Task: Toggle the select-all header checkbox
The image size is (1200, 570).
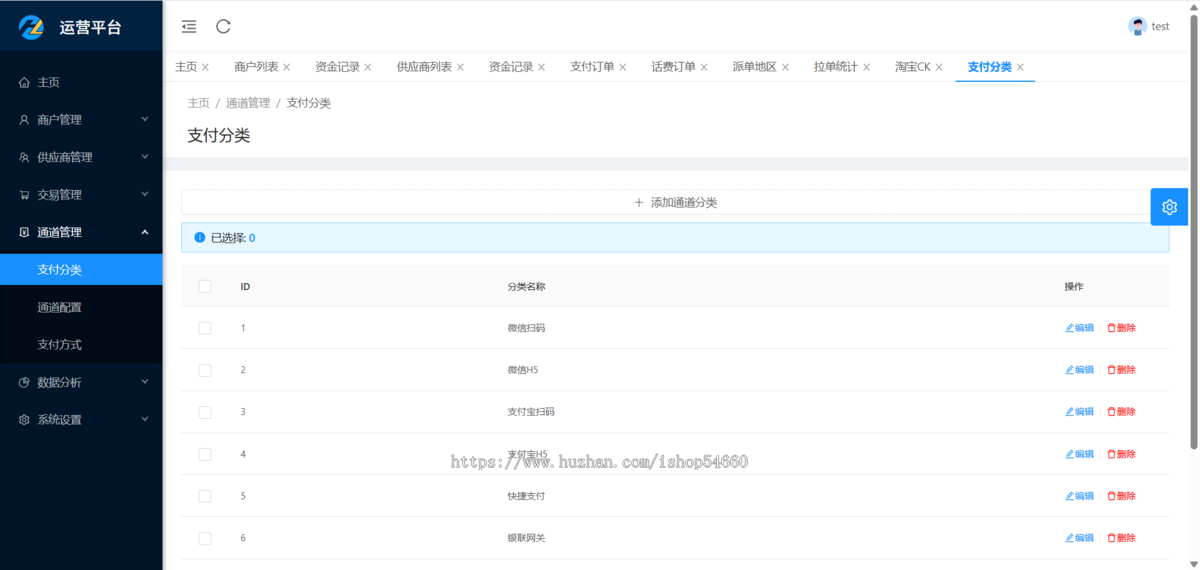Action: coord(205,286)
